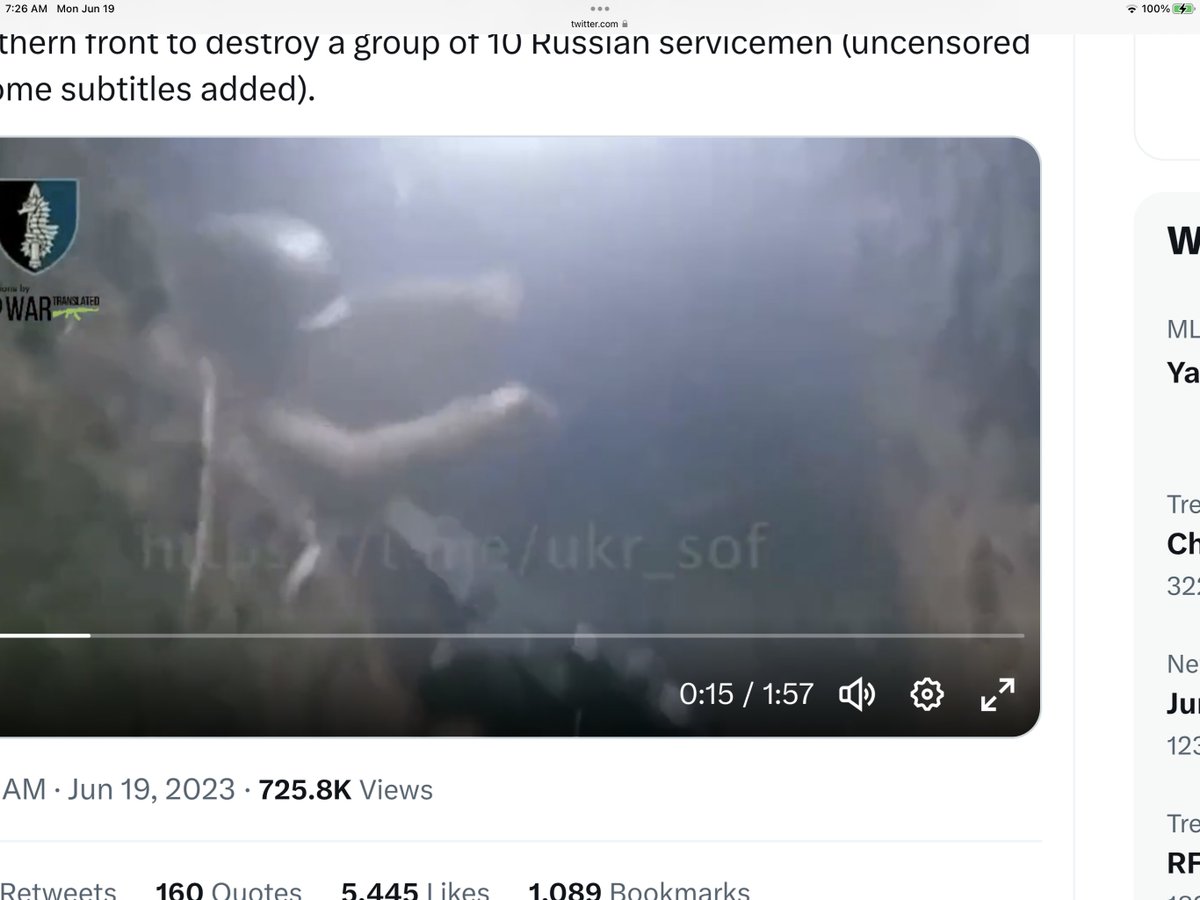Open video settings gear

pos(927,694)
